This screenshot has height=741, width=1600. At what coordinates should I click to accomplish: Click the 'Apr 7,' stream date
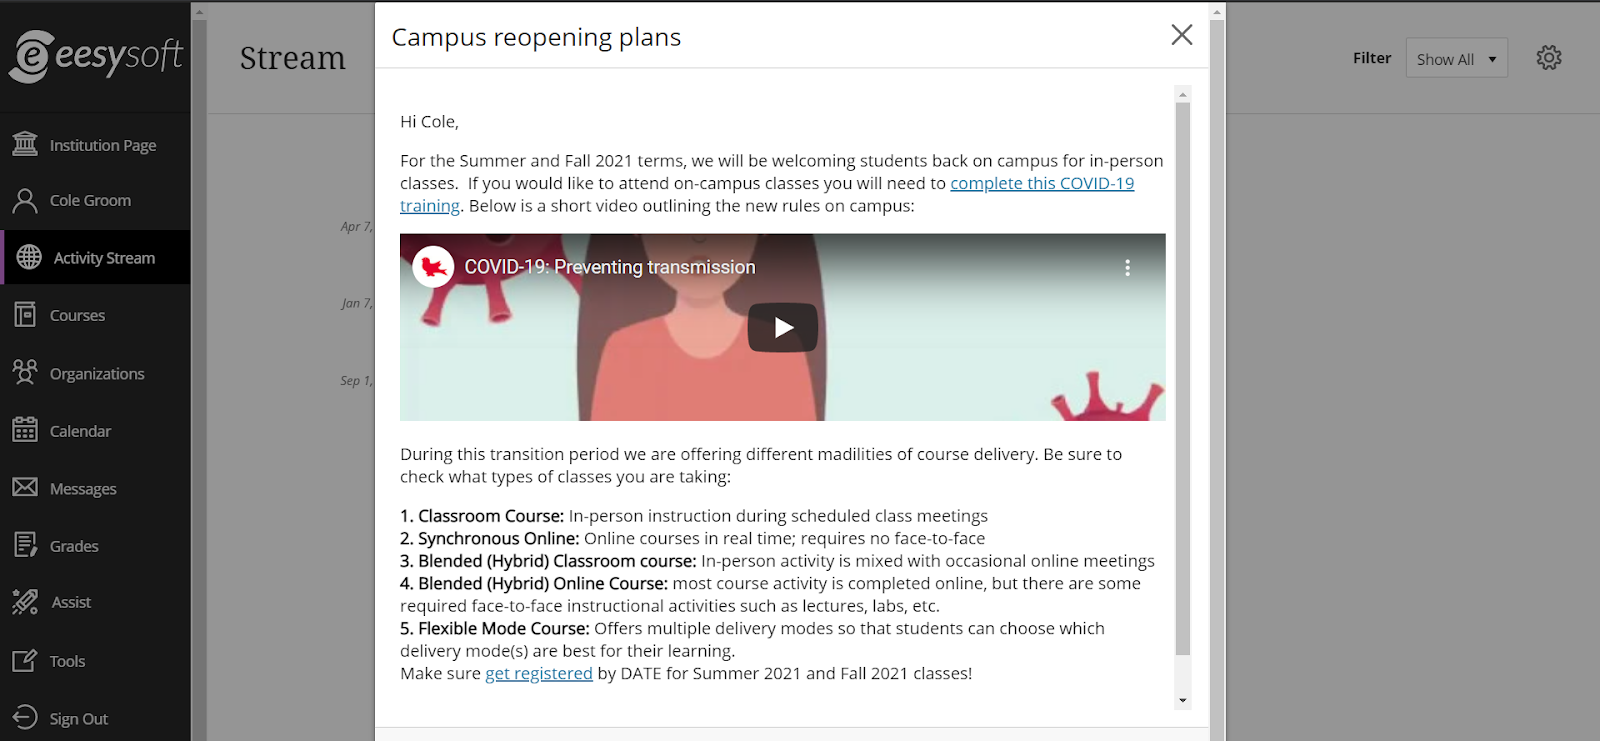point(356,227)
